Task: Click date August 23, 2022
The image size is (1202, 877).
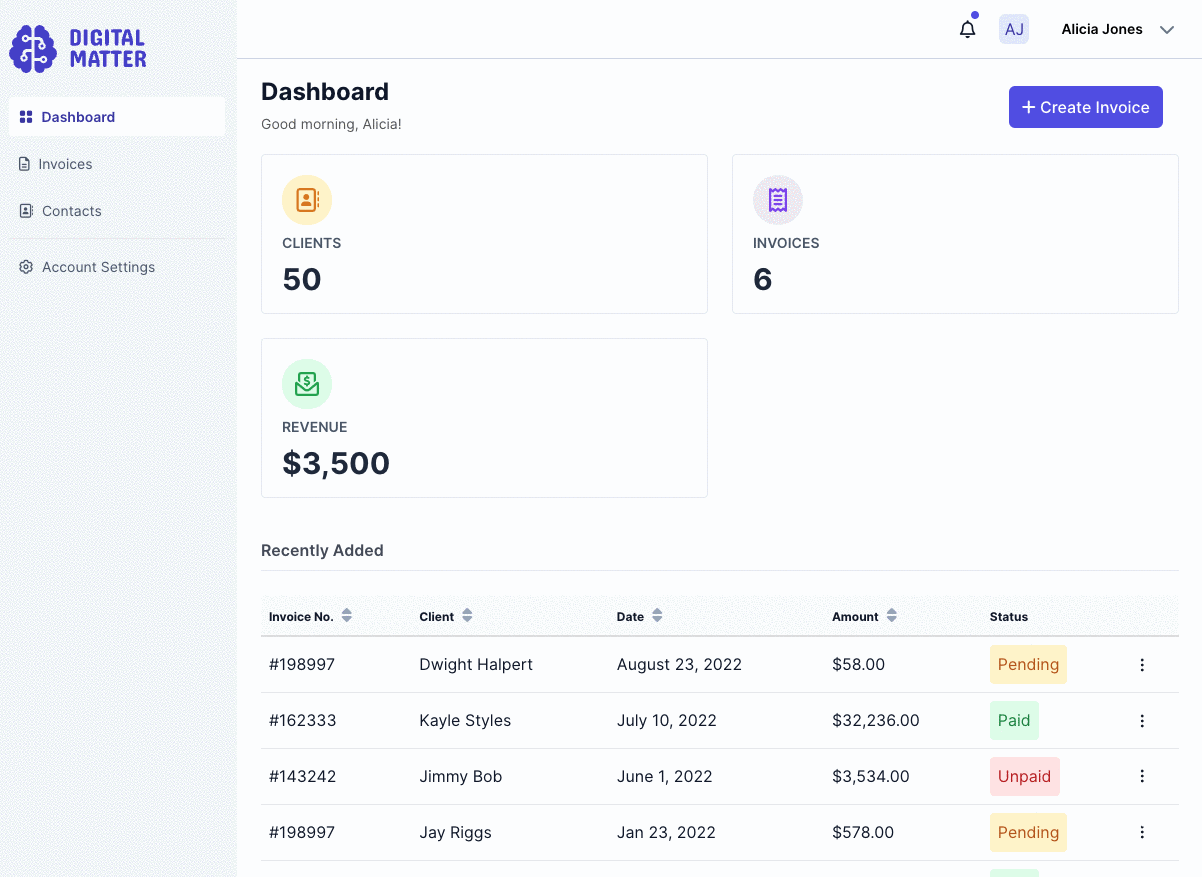Action: tap(679, 664)
